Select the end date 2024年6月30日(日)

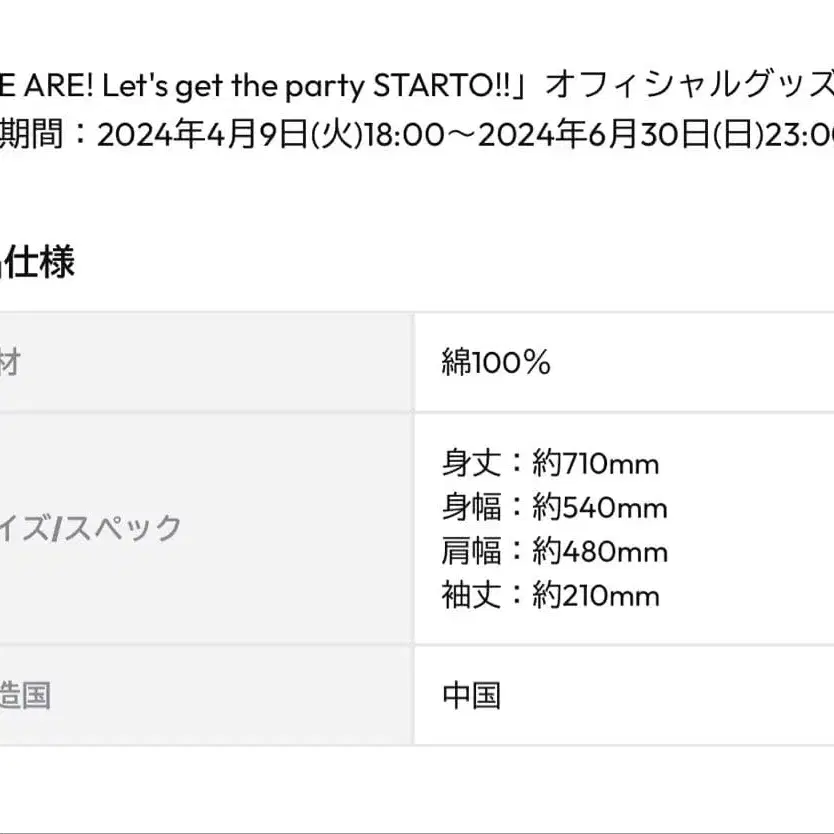(620, 133)
